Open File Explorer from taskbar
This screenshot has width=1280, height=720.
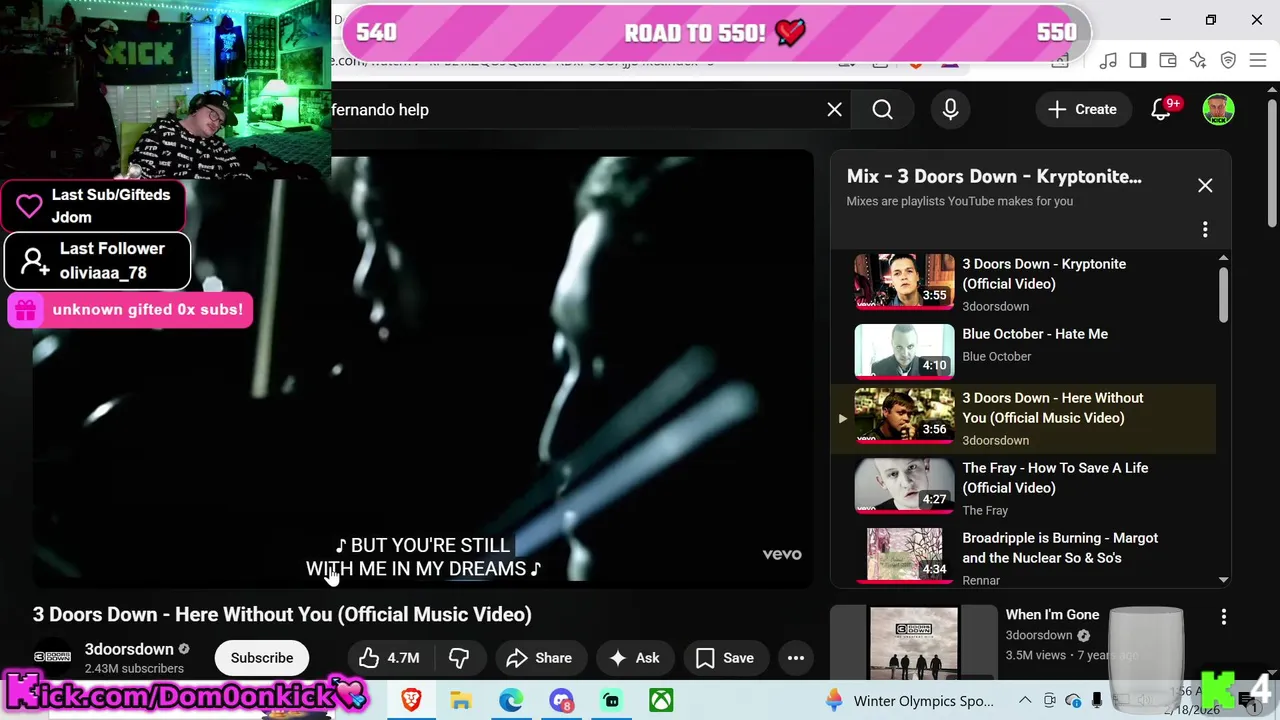[x=460, y=700]
